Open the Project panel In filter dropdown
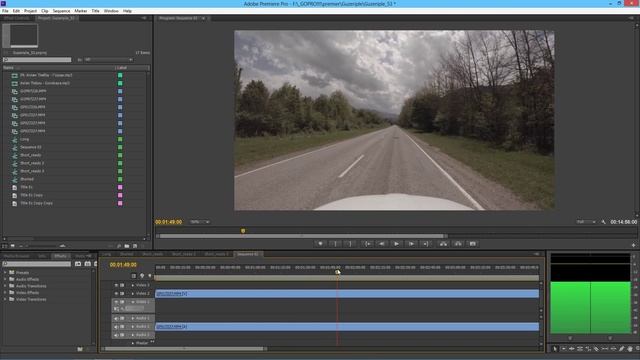The image size is (640, 360). 109,60
